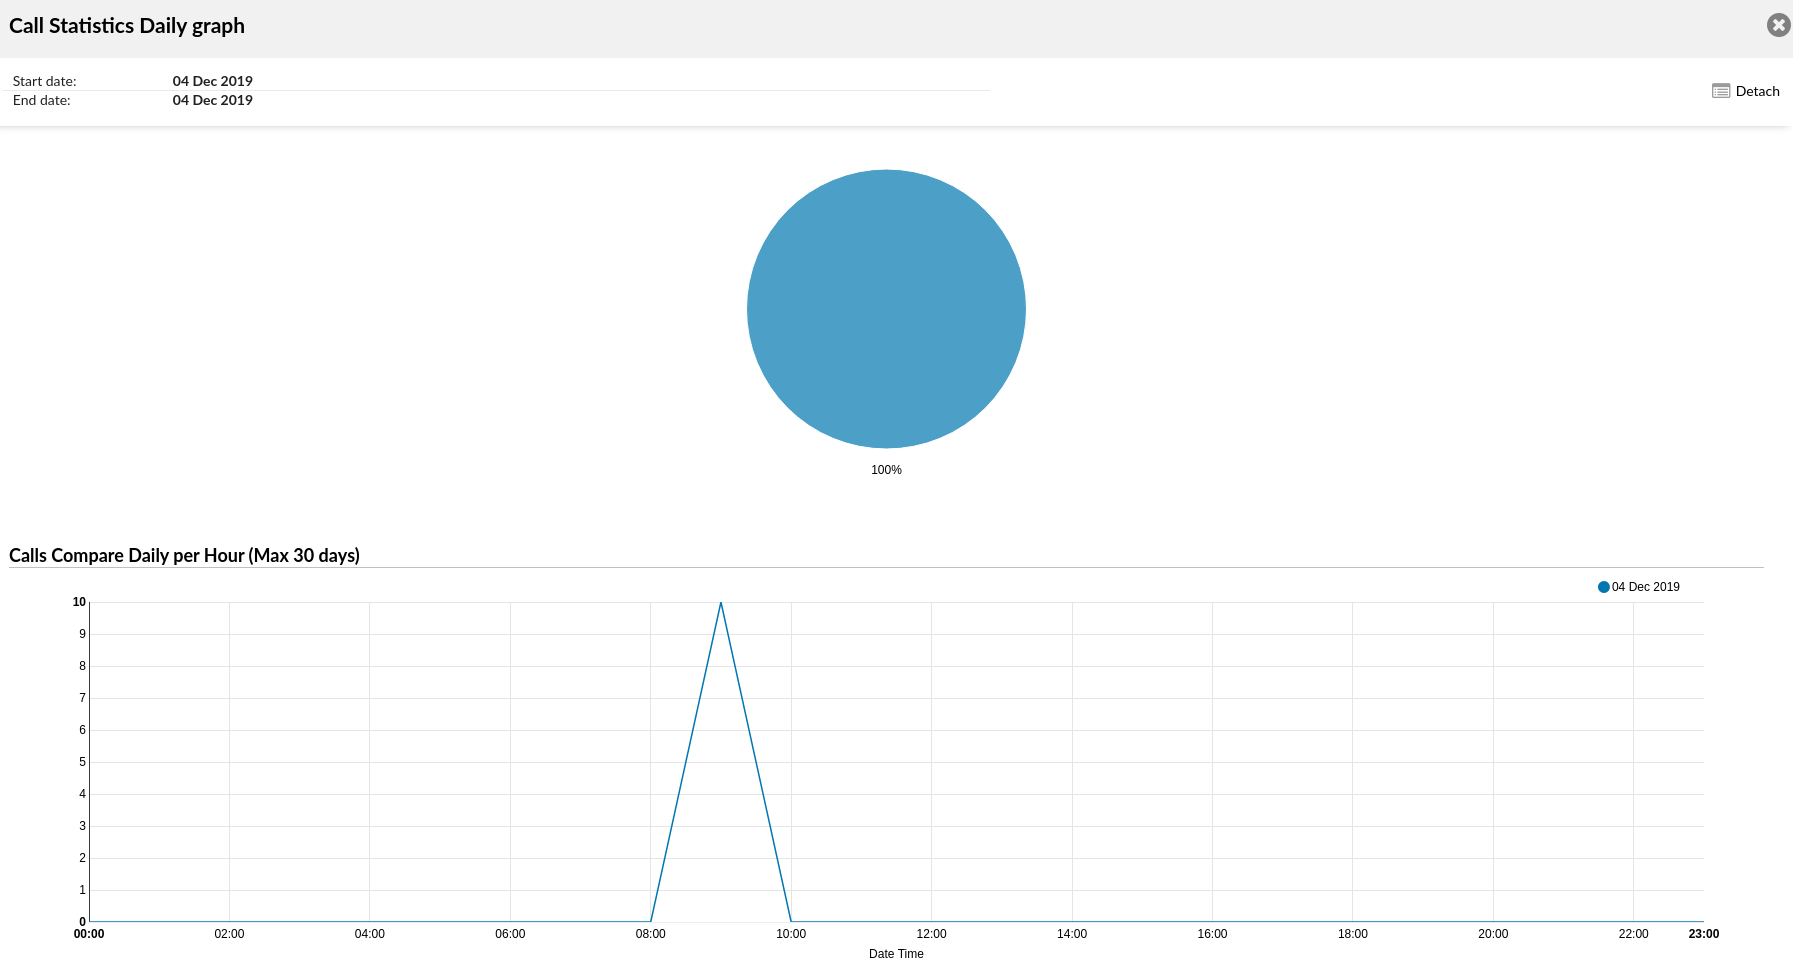This screenshot has height=974, width=1793.
Task: Click the Call Statistics Daily graph title
Action: click(x=127, y=26)
